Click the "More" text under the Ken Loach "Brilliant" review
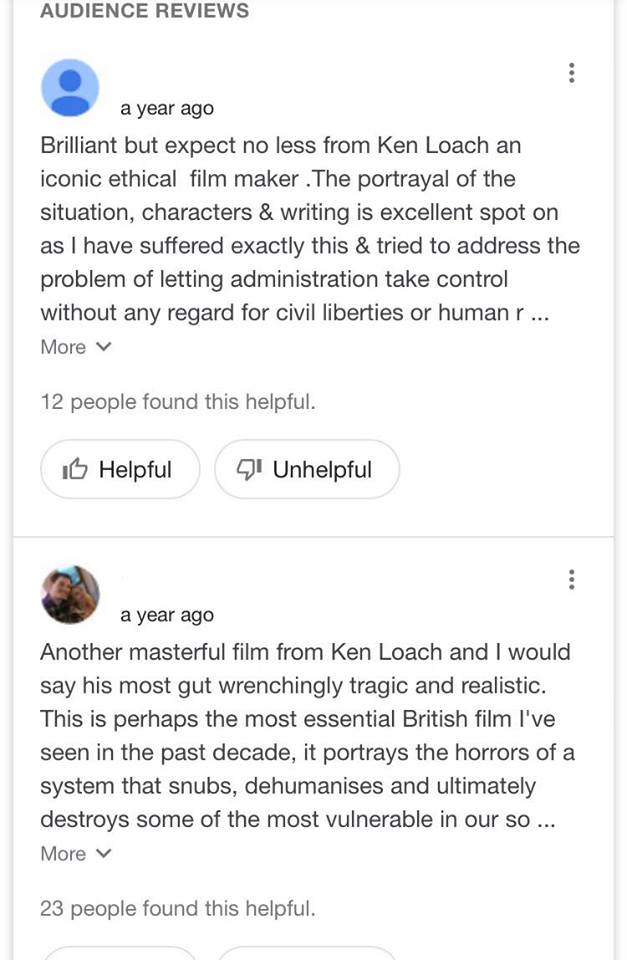Screen dimensions: 627x960 (63, 347)
